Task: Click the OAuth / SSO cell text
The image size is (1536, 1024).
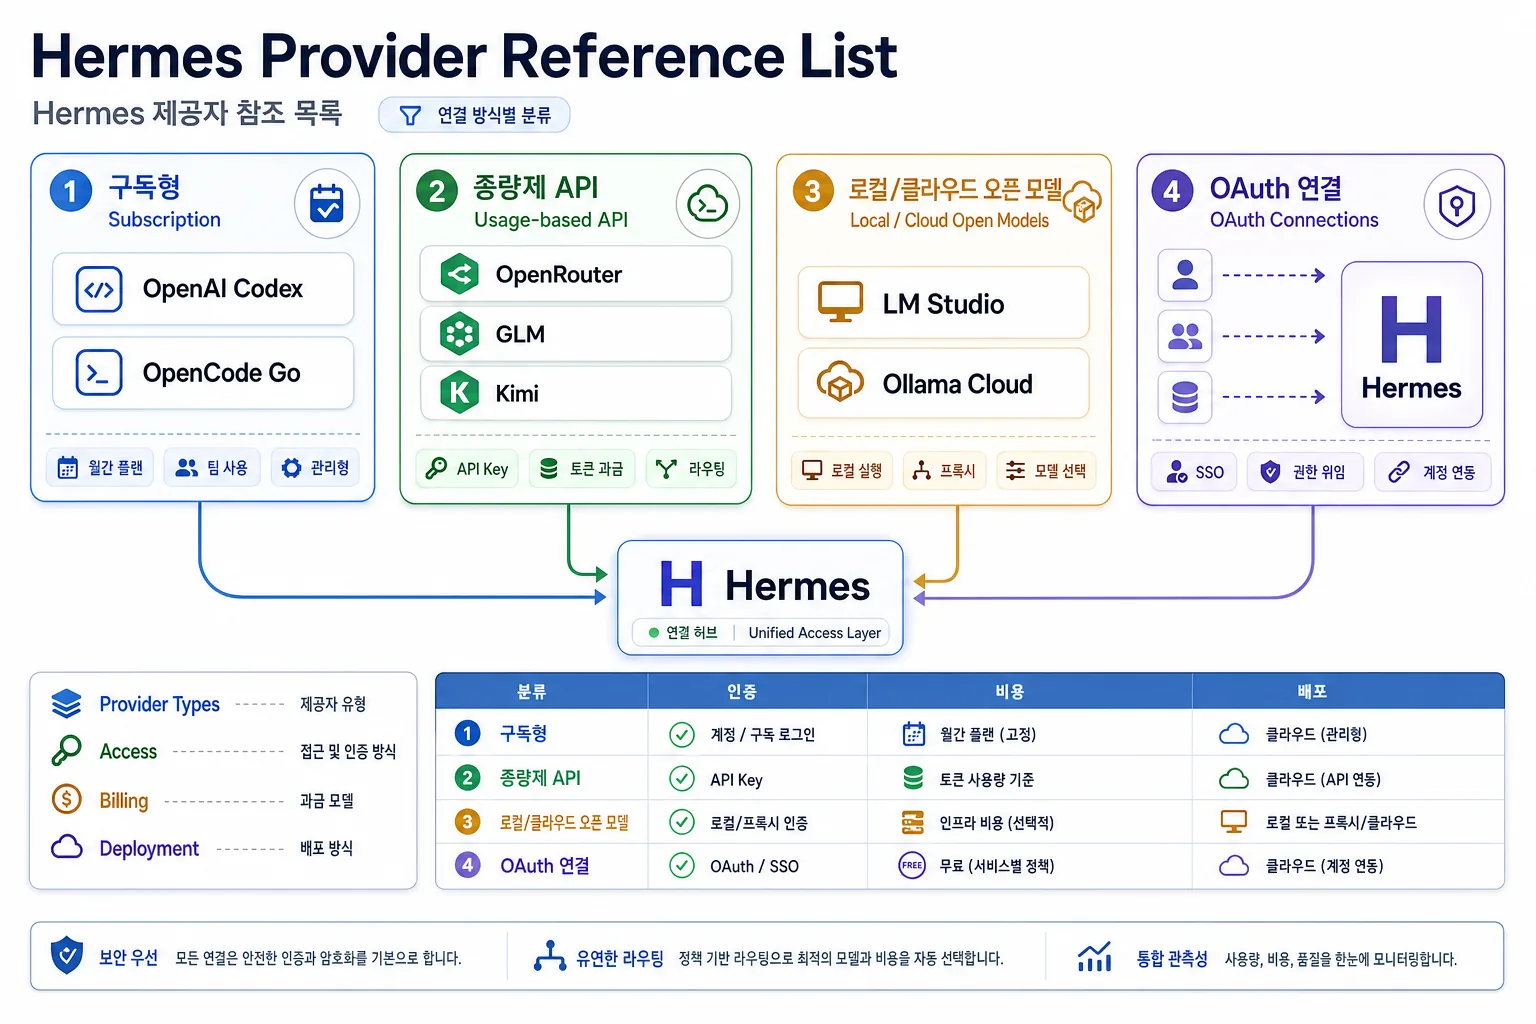Action: click(x=754, y=866)
